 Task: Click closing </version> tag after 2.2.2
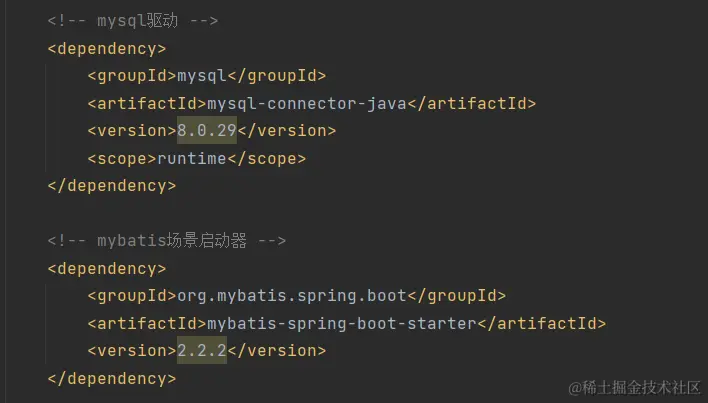[x=276, y=350]
